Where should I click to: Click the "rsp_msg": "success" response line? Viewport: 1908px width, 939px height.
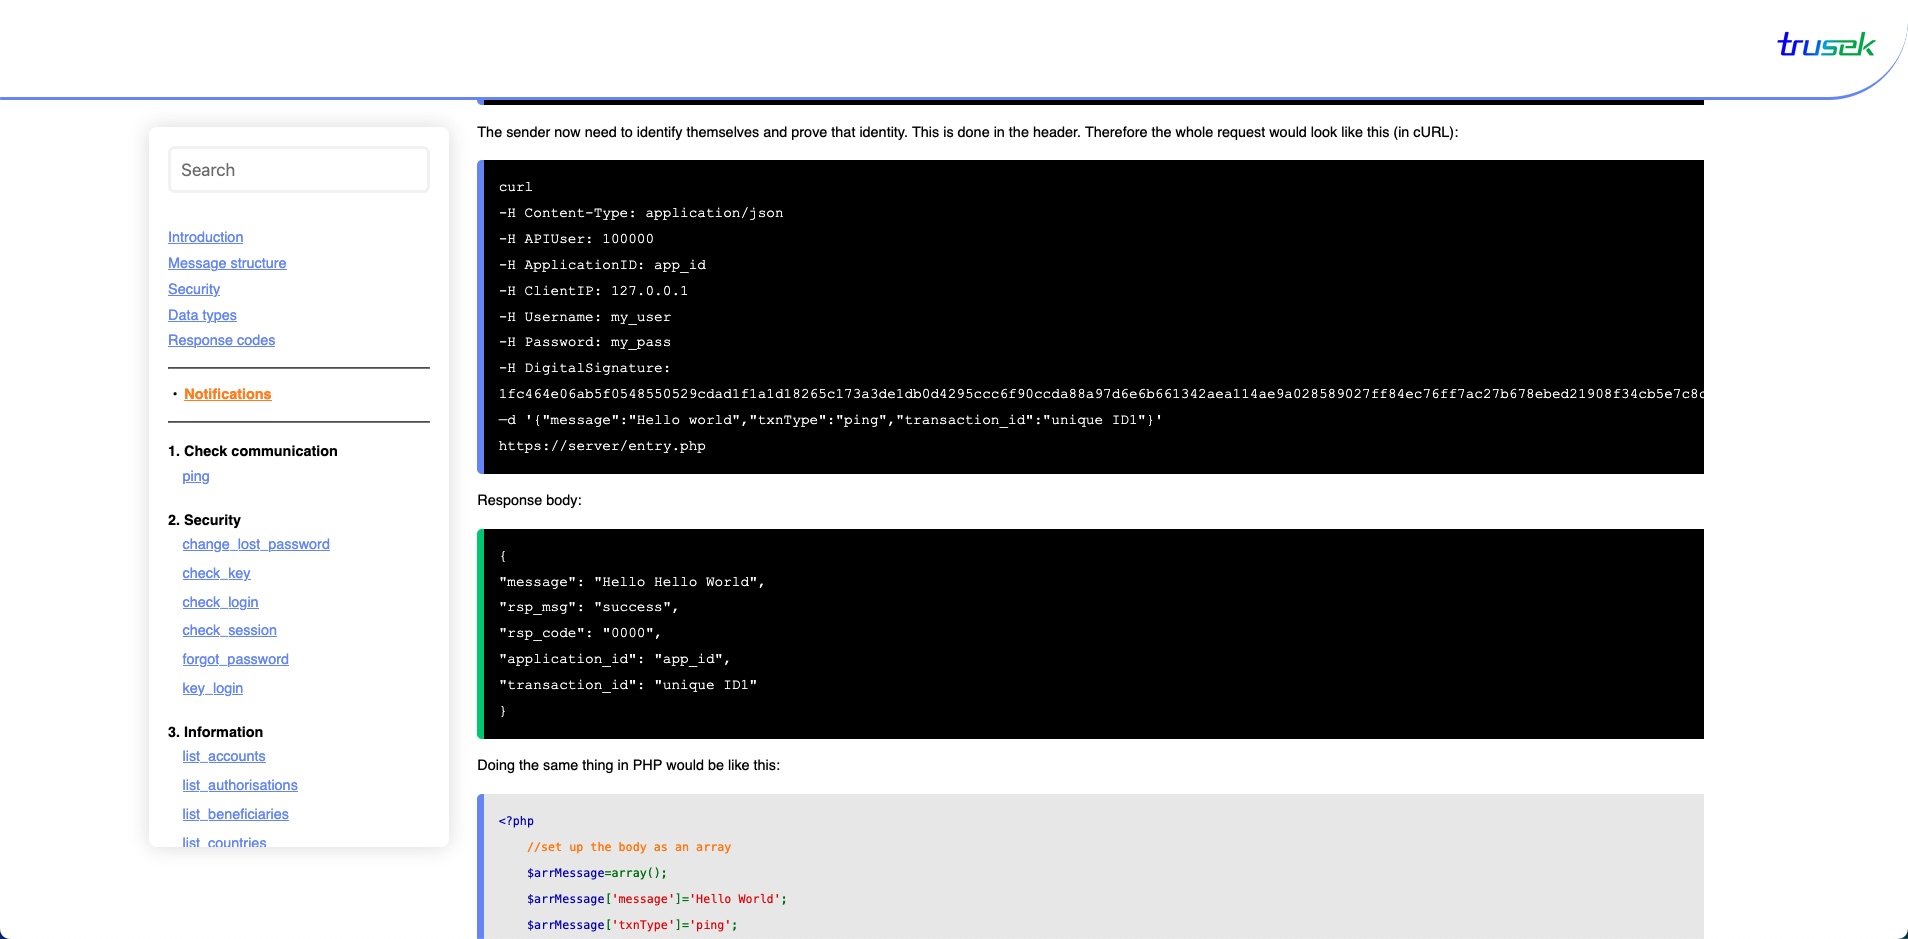[589, 607]
